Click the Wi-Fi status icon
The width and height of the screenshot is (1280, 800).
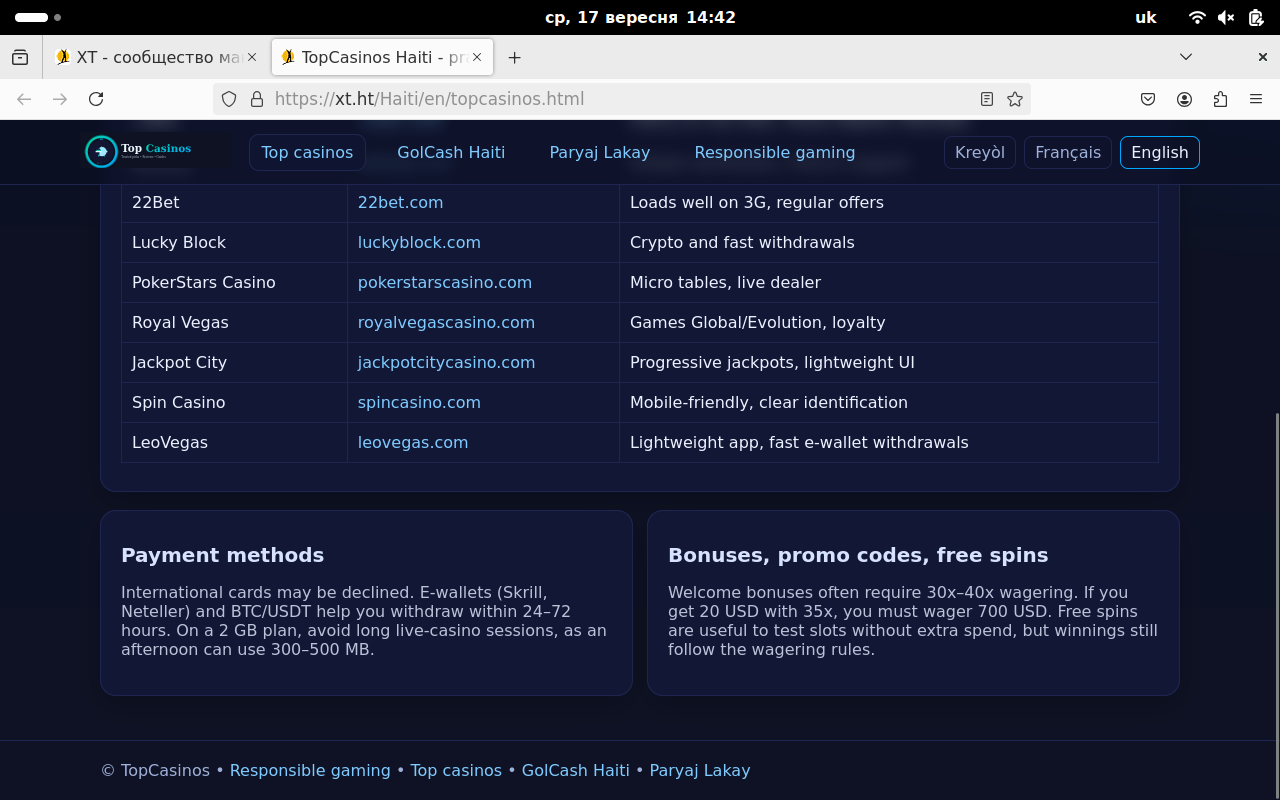(1197, 17)
